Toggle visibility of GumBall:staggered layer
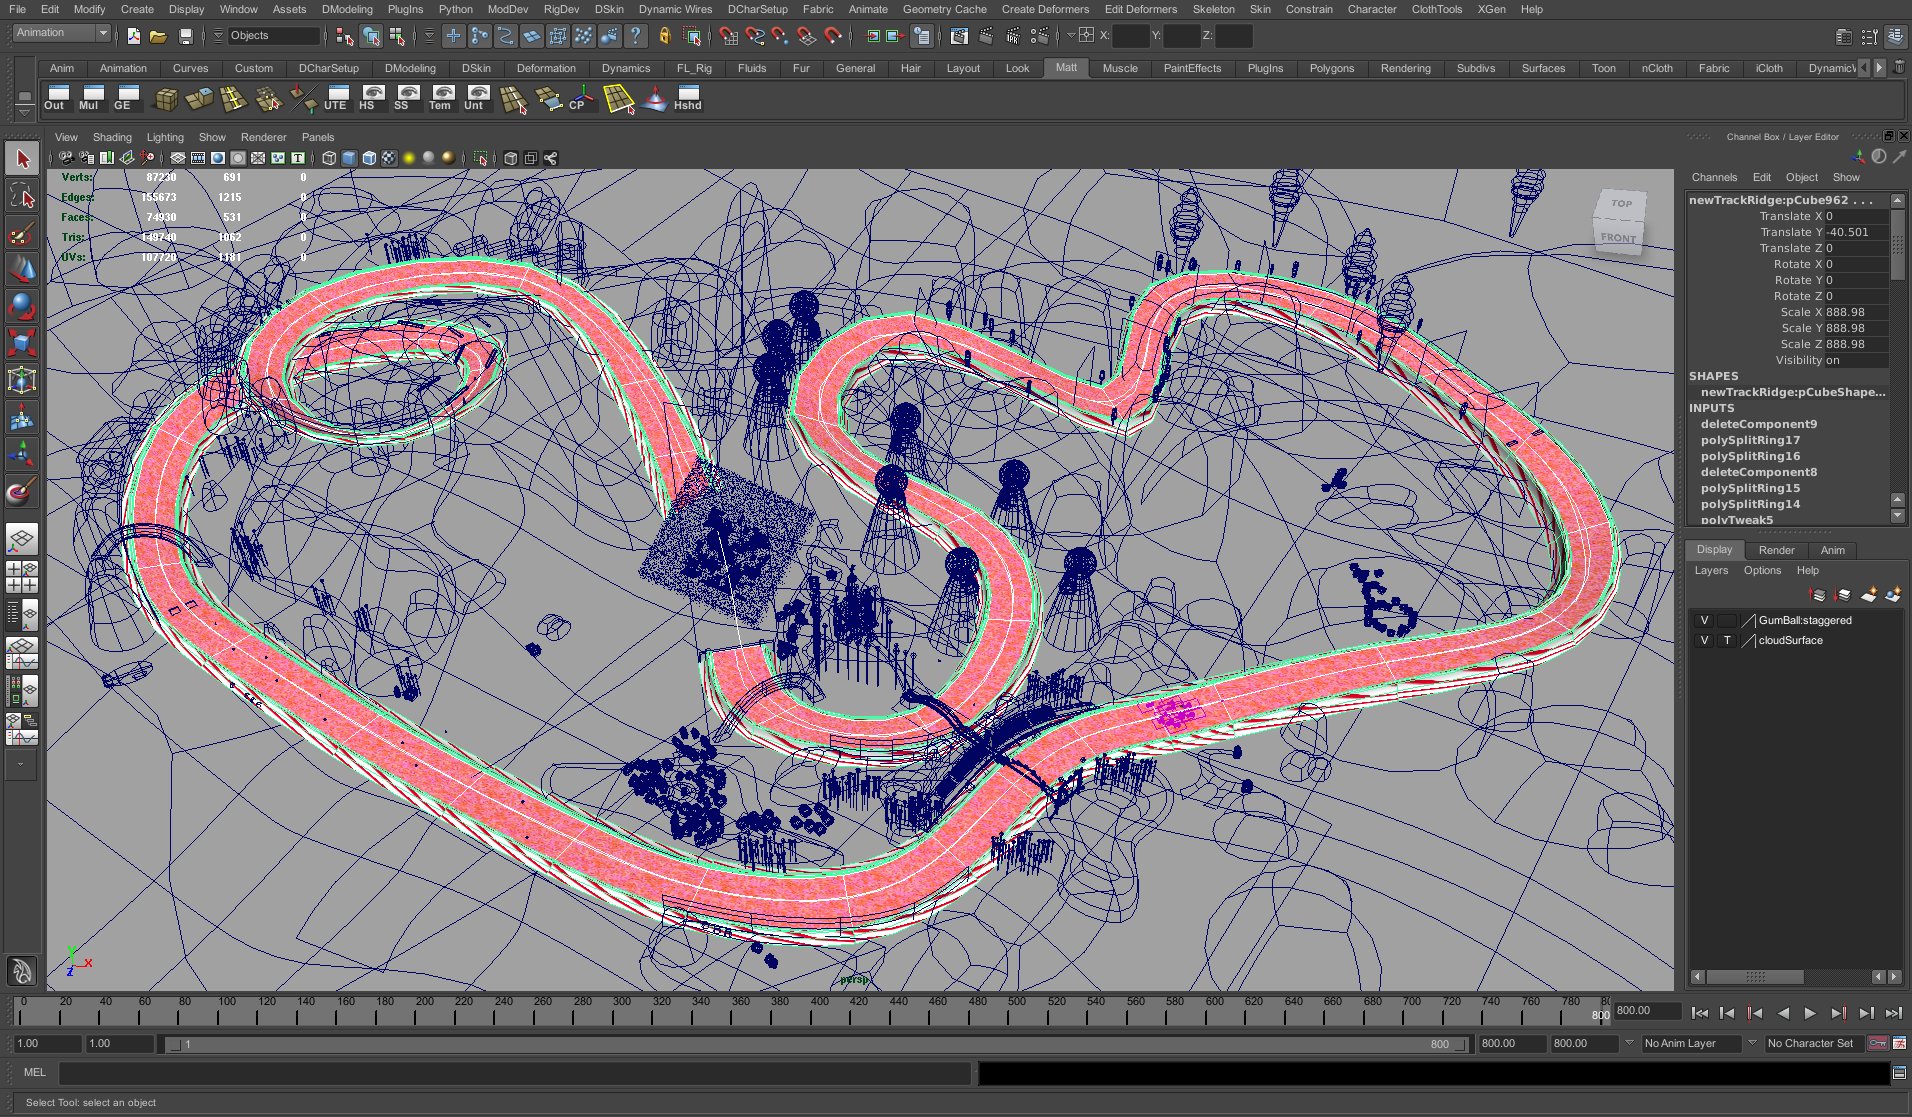 coord(1704,620)
